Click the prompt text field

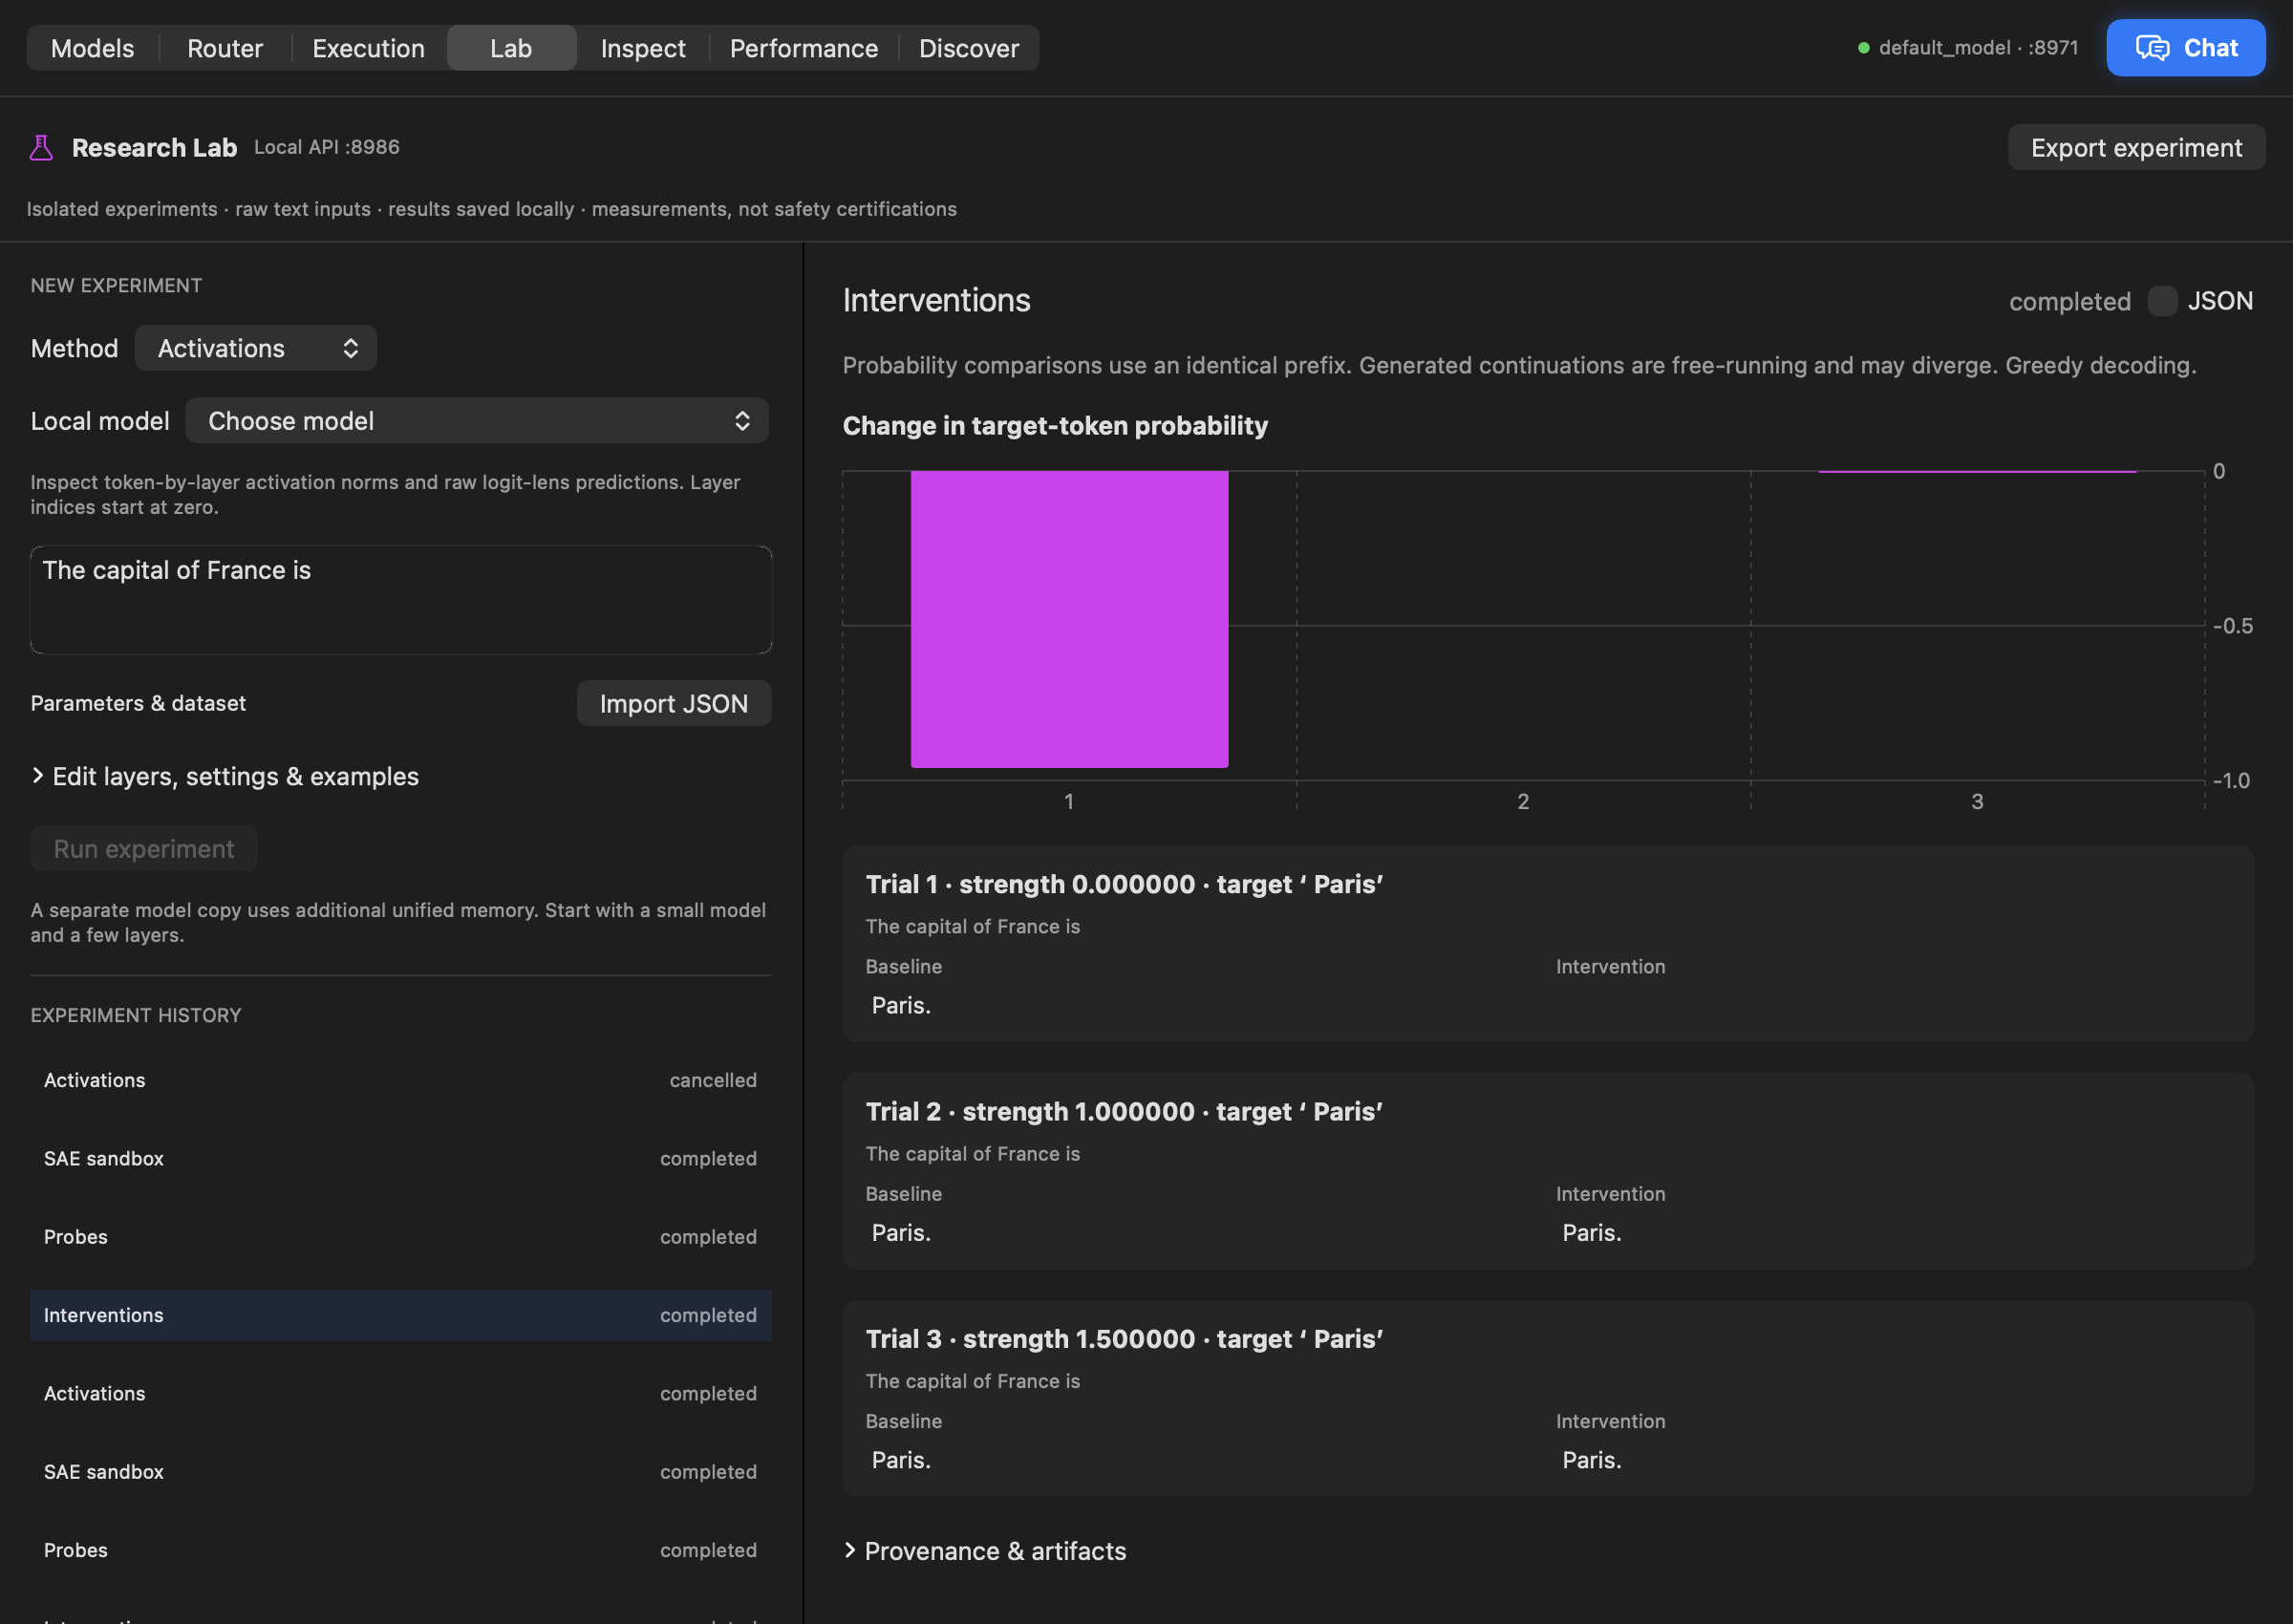point(401,600)
